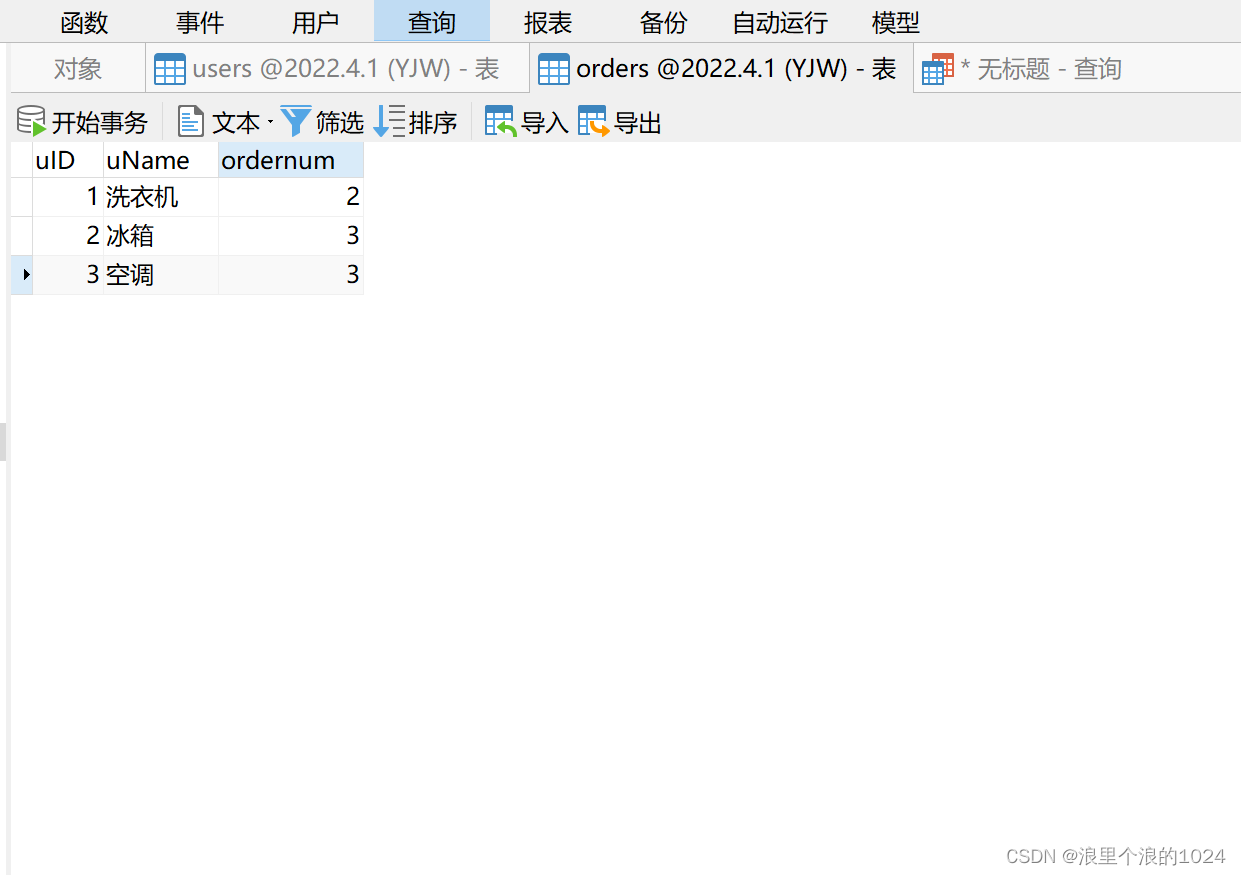This screenshot has height=875, width=1241.
Task: Click the Begin Transaction database icon
Action: pos(31,122)
